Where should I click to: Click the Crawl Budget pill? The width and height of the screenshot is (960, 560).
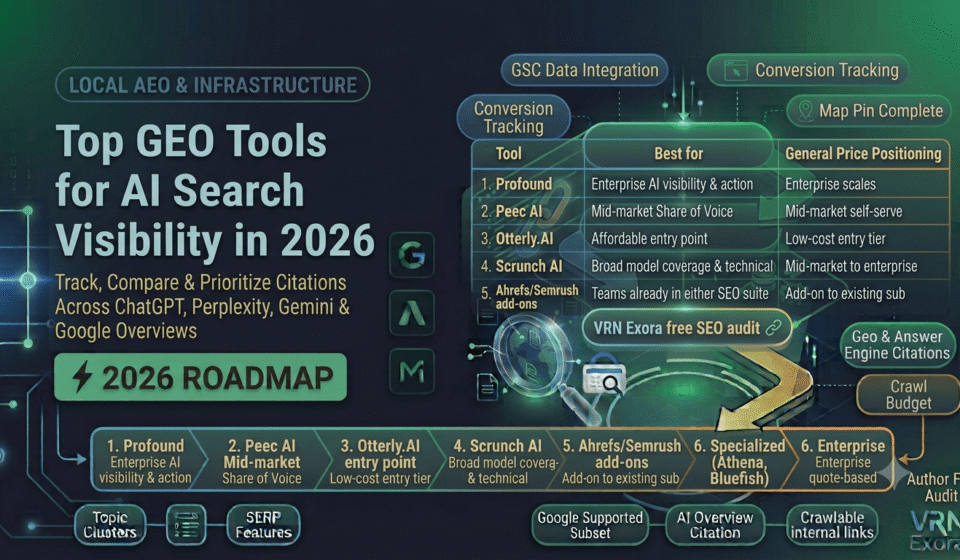[909, 395]
